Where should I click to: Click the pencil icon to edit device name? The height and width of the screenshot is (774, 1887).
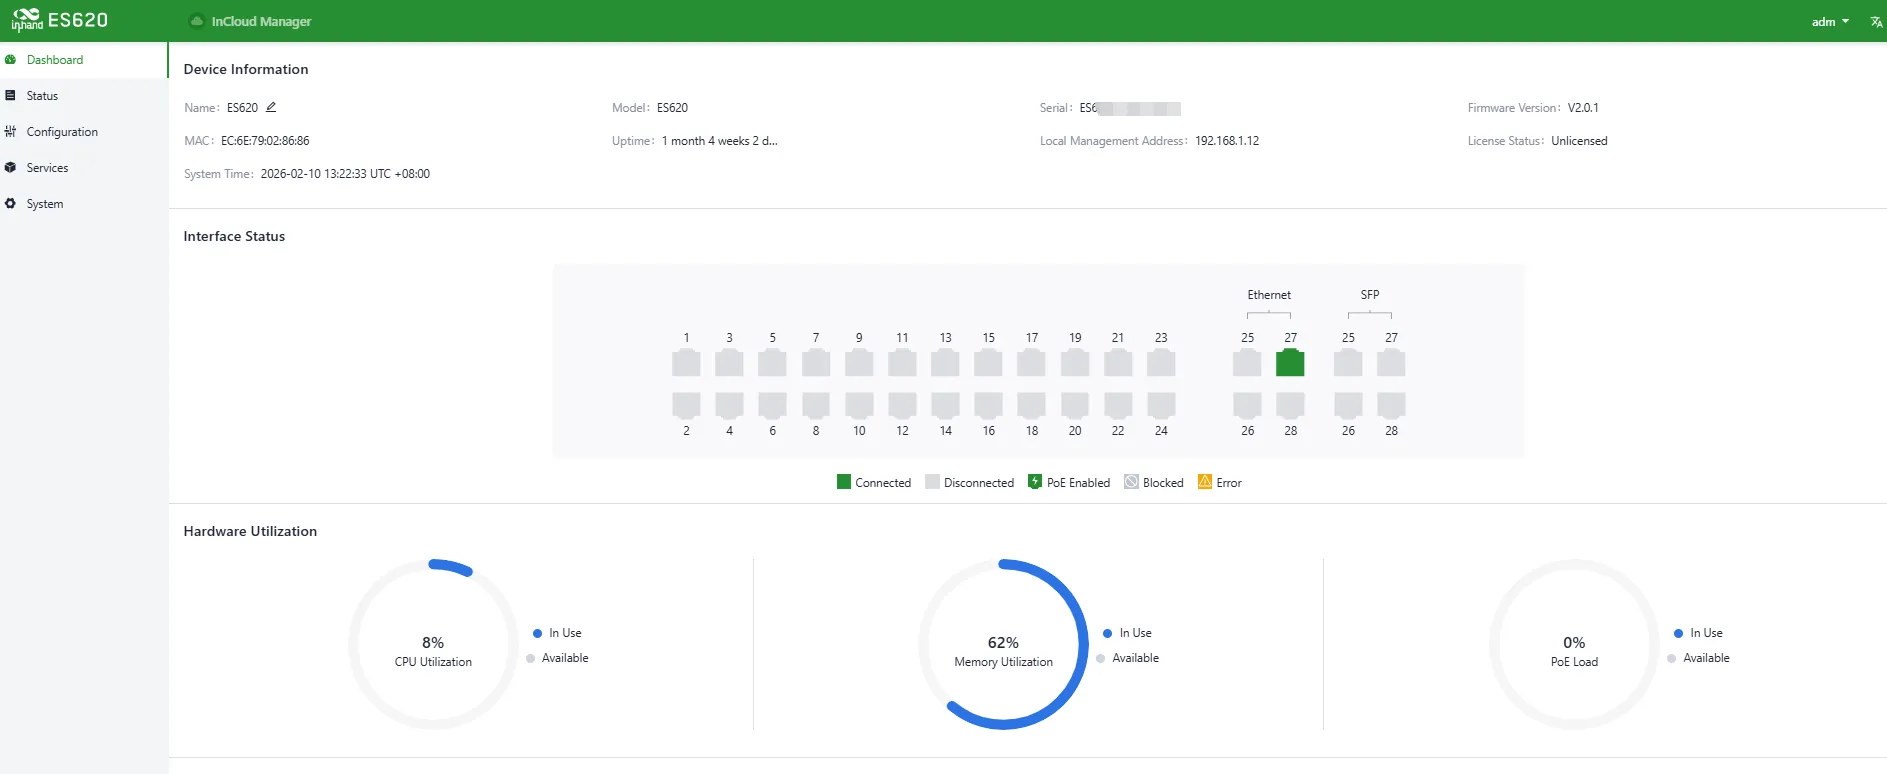[x=271, y=107]
